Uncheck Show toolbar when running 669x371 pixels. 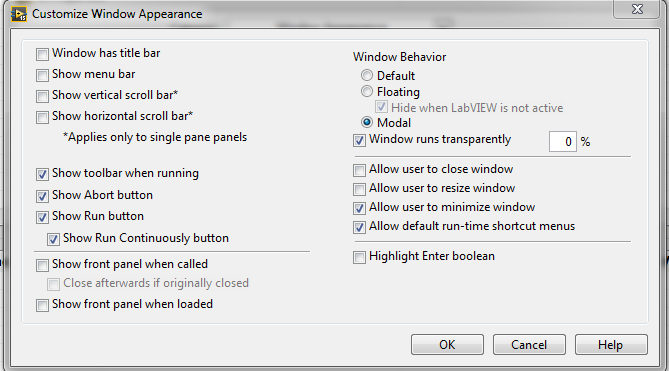(42, 174)
